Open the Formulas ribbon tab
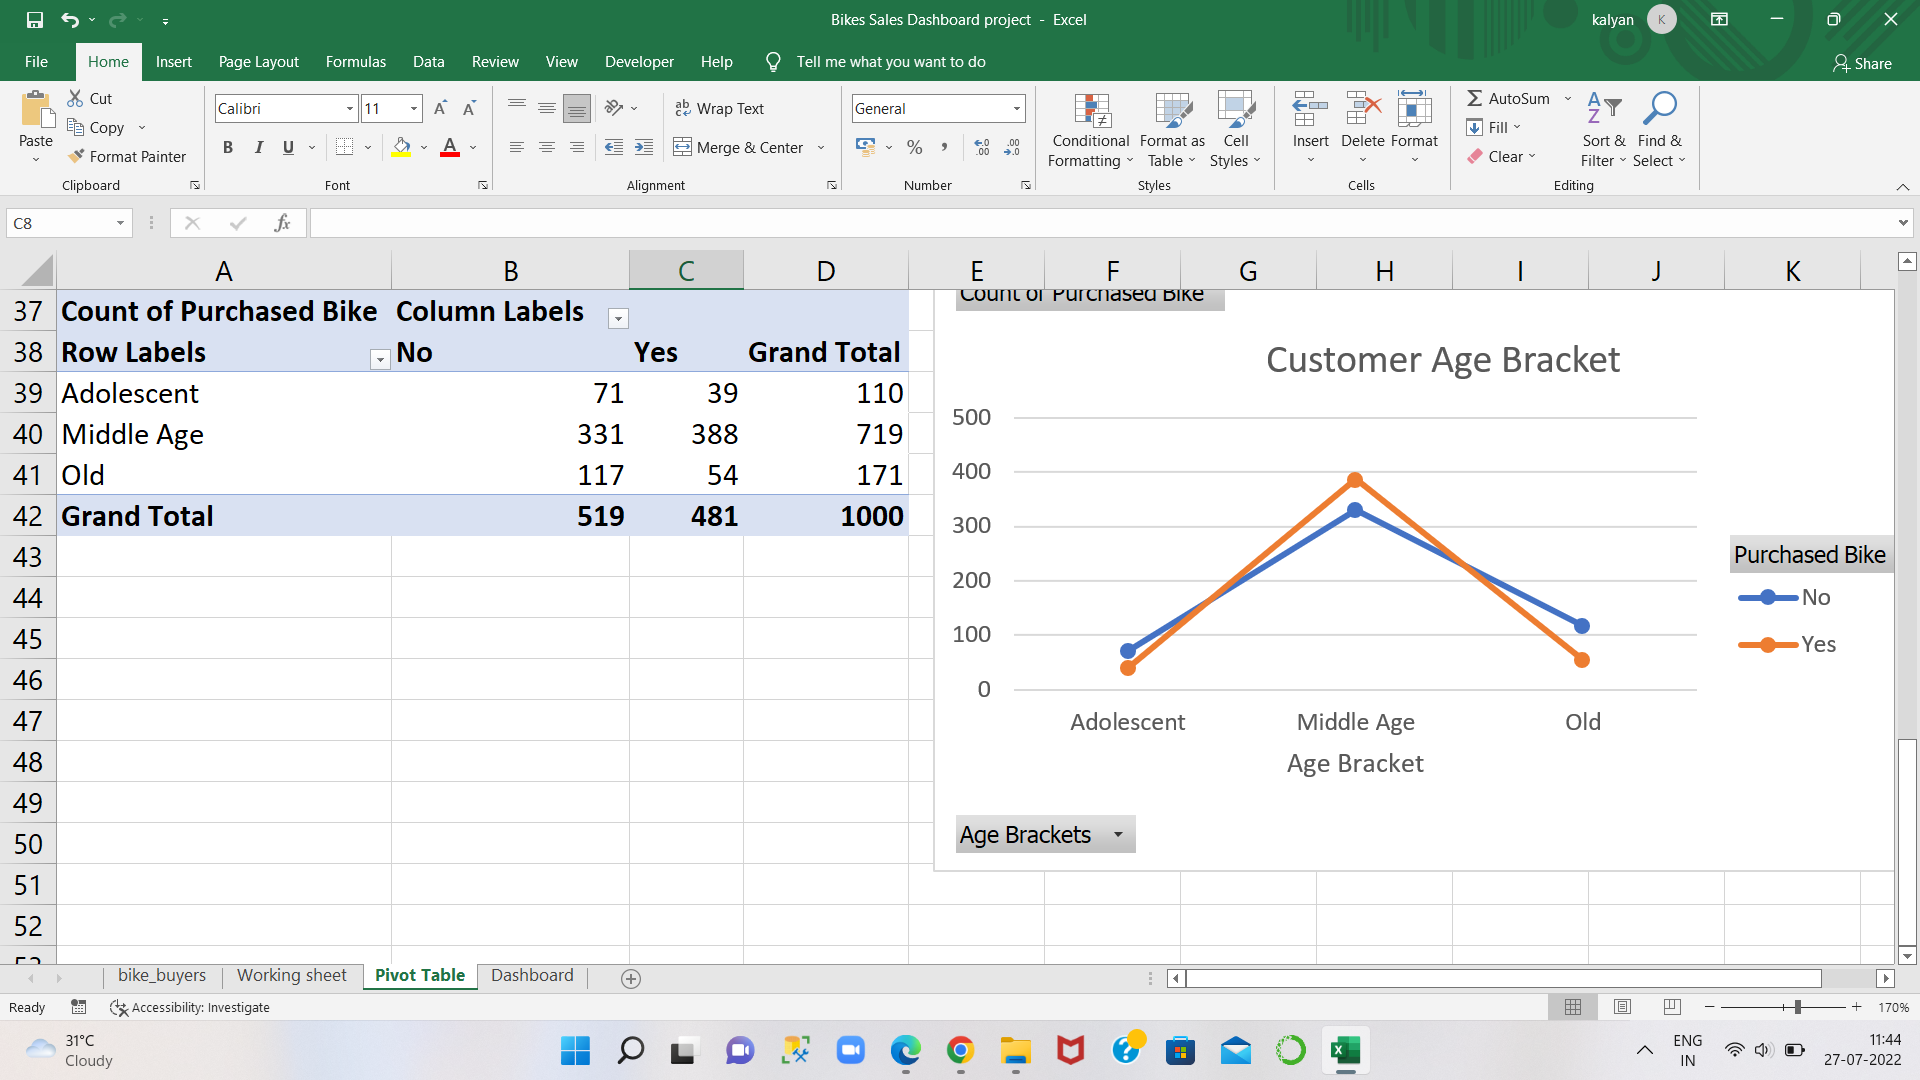Screen dimensions: 1920x1080 [x=355, y=61]
